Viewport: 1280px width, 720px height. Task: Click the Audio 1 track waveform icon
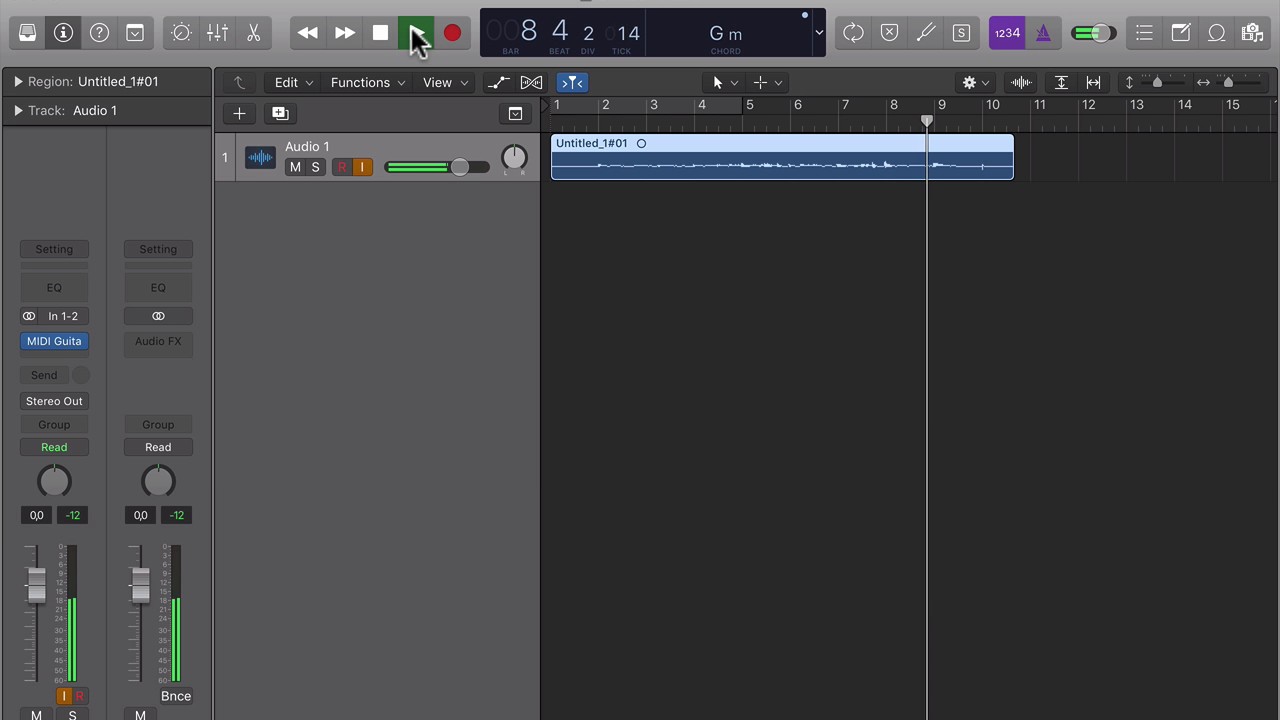[260, 157]
